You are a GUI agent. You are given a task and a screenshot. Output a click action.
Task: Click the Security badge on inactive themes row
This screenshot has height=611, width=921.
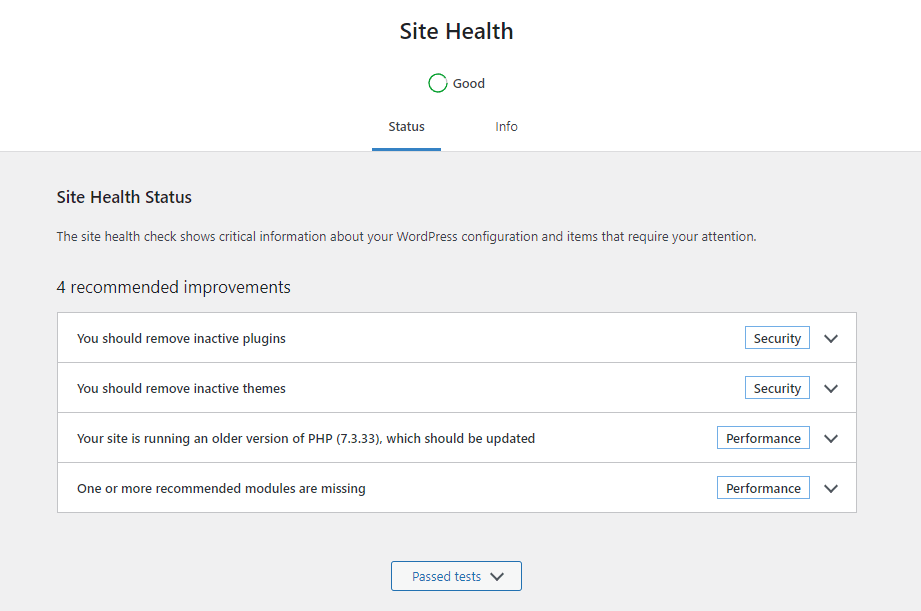777,389
